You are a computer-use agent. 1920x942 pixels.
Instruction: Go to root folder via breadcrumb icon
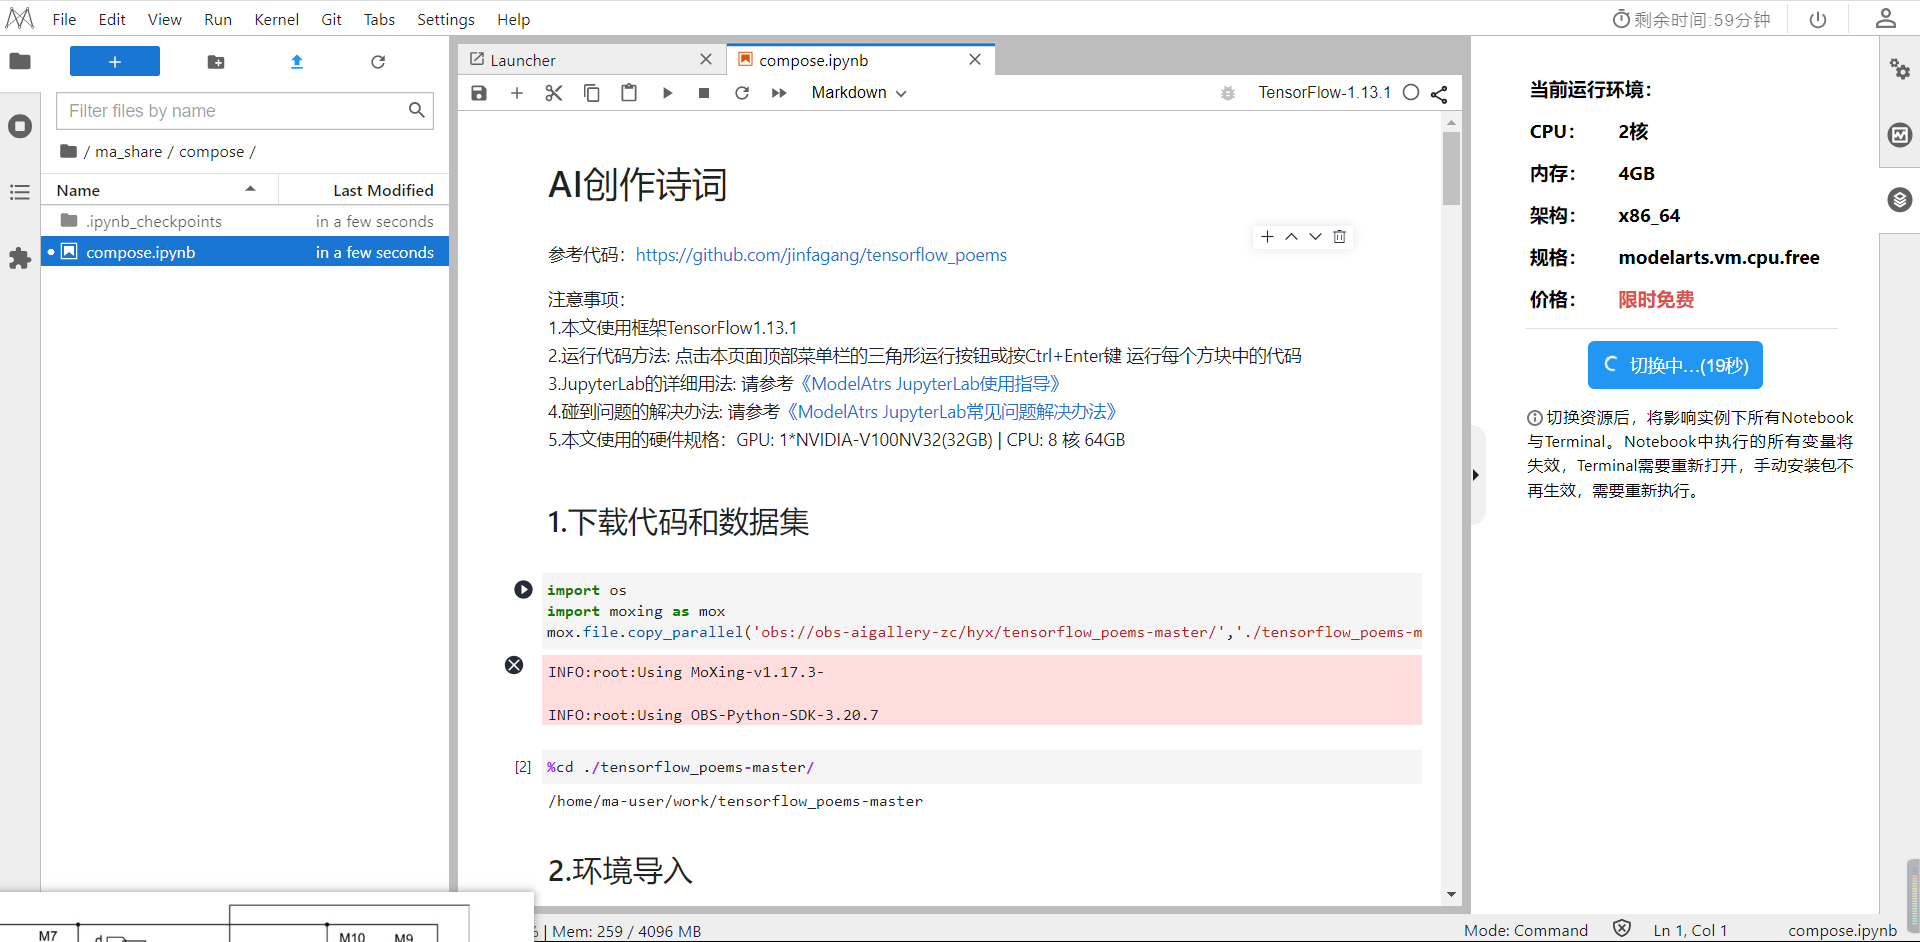68,151
